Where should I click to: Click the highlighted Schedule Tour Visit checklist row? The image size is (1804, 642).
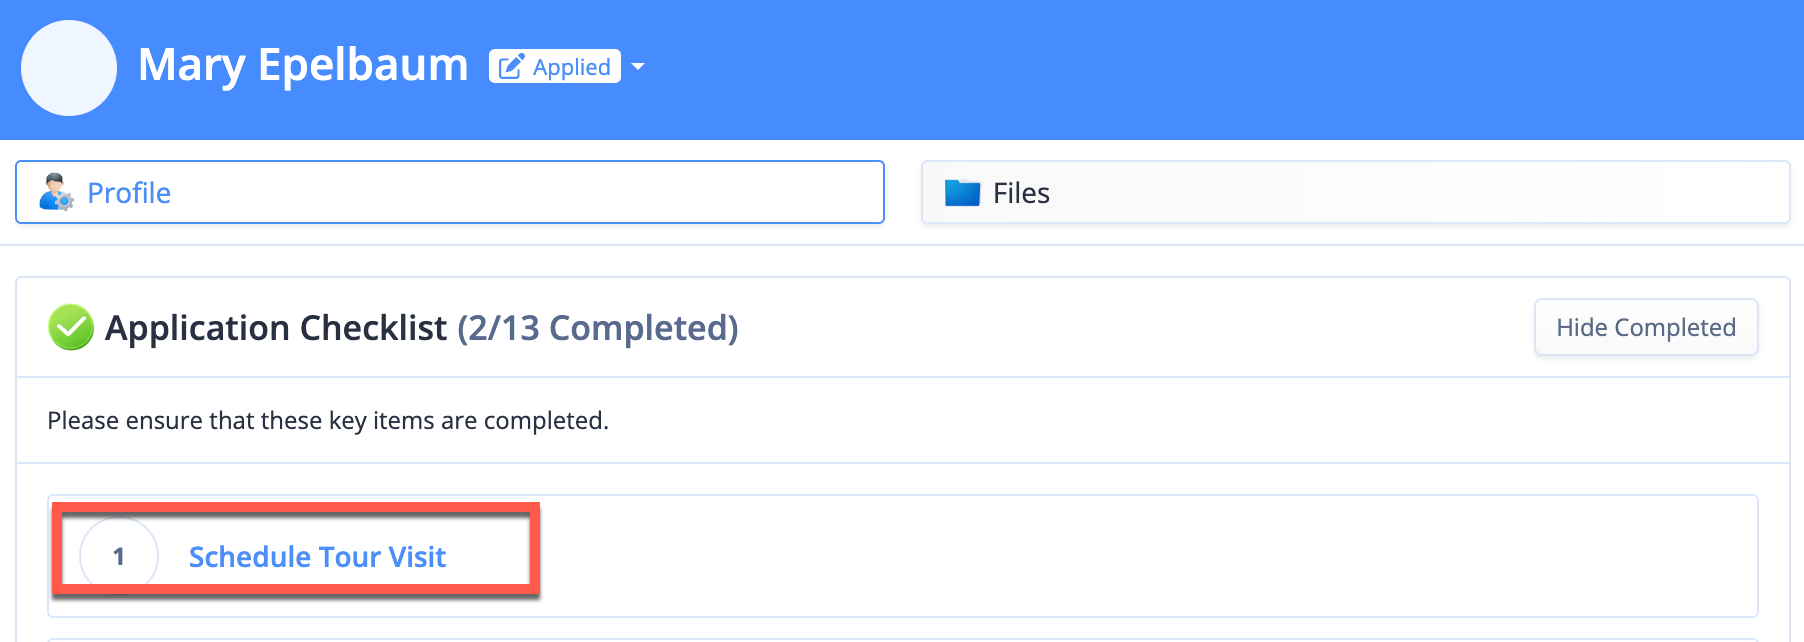tap(295, 556)
